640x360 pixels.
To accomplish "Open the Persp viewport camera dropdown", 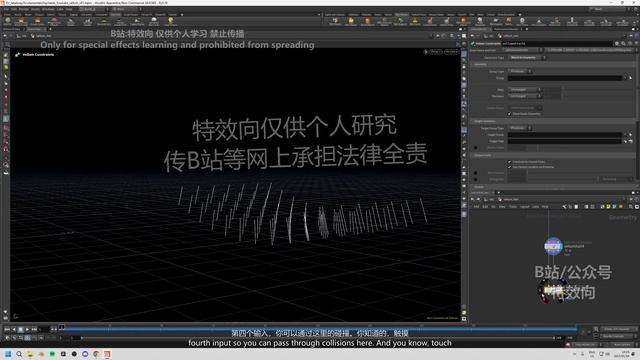I will 436,52.
